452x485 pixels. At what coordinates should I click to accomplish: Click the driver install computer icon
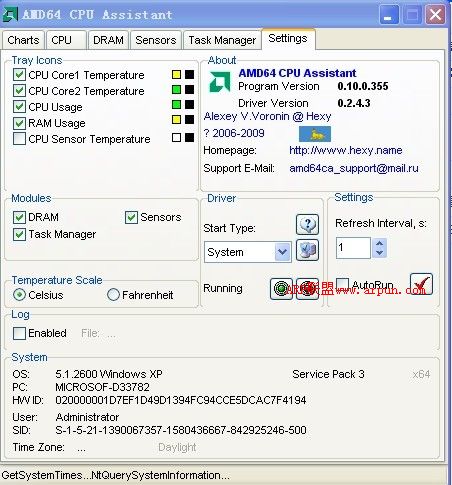(x=307, y=250)
